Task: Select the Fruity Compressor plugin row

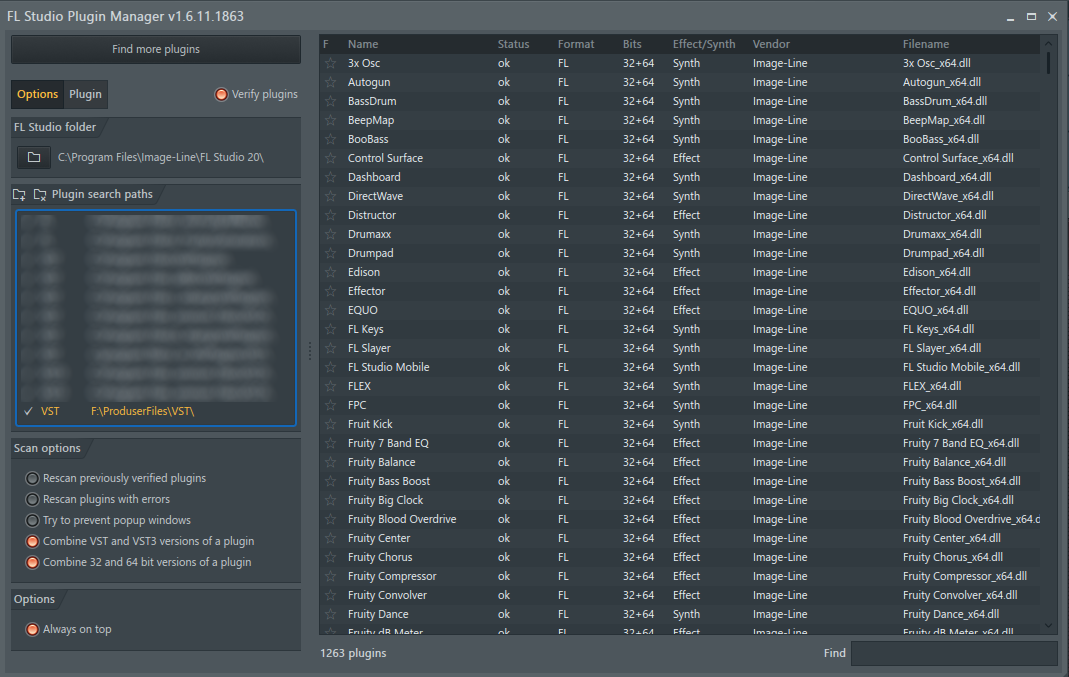Action: [x=680, y=577]
